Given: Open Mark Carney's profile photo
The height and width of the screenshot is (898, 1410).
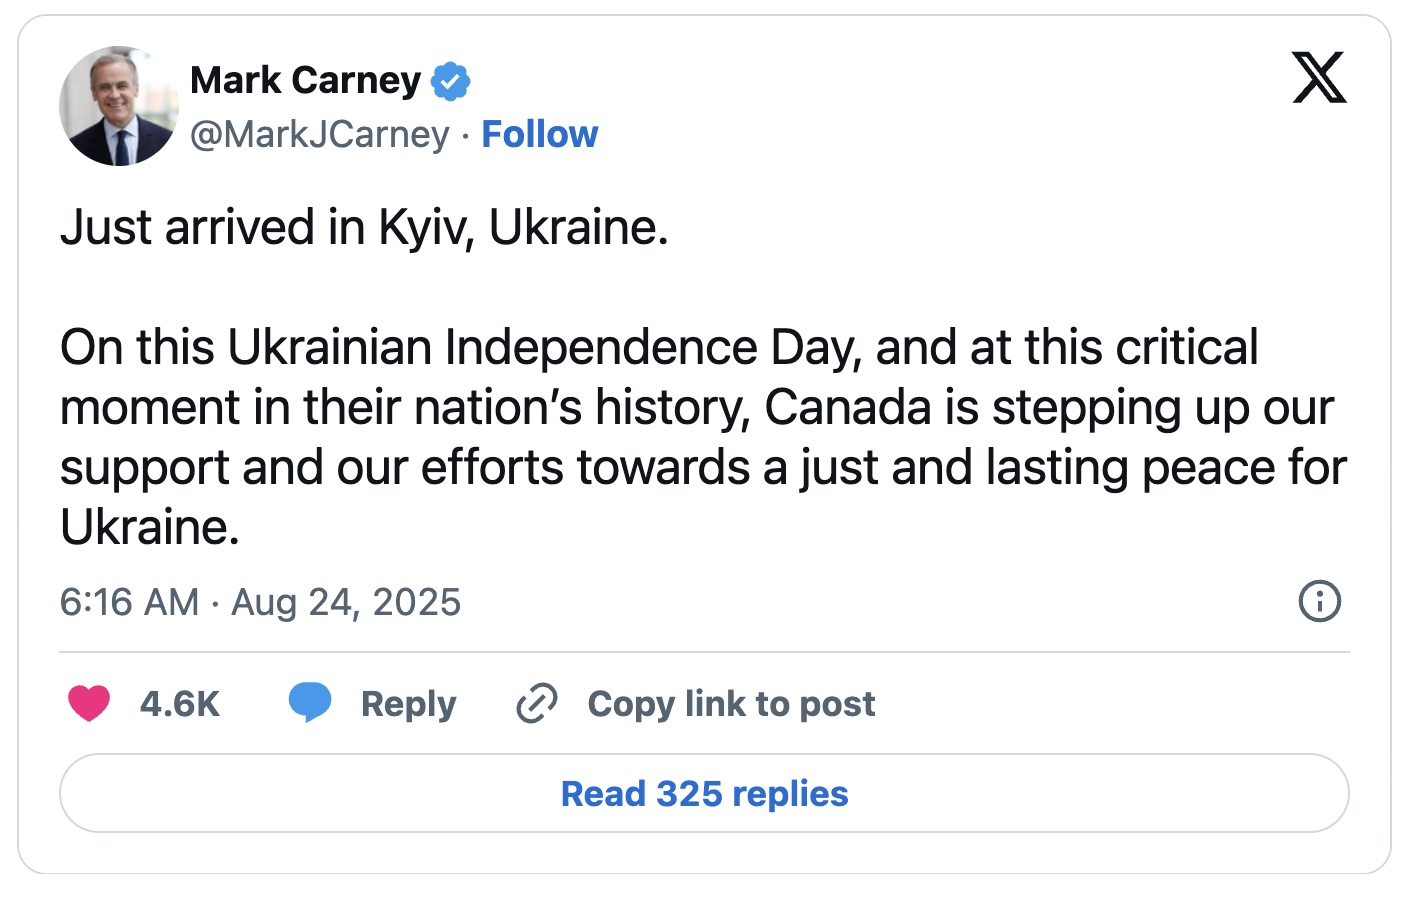Looking at the screenshot, I should pyautogui.click(x=119, y=106).
